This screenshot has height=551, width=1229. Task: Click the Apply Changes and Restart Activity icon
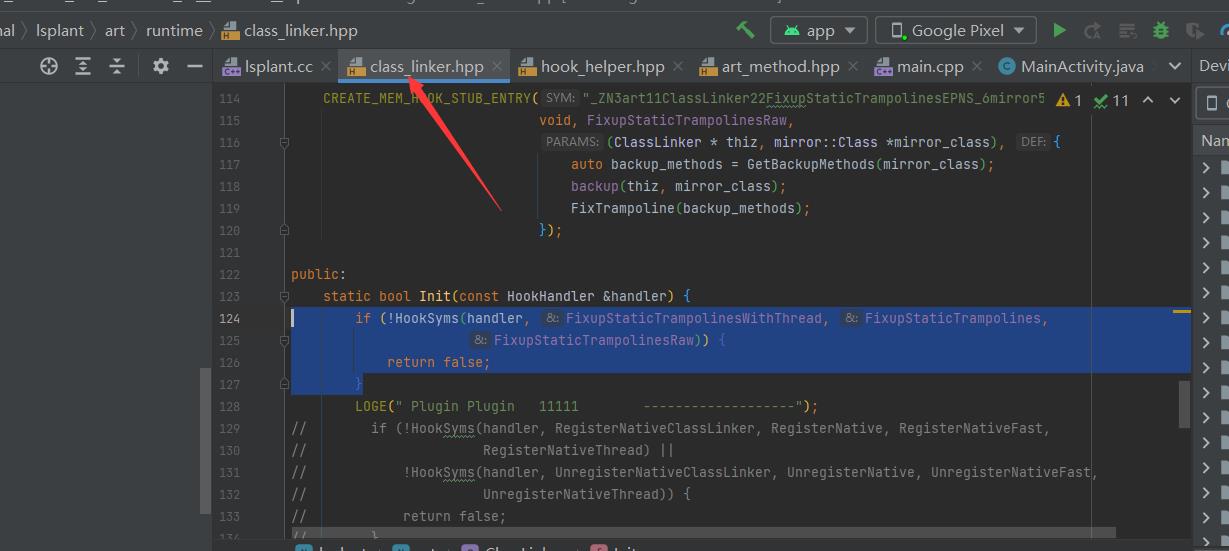(x=1093, y=30)
